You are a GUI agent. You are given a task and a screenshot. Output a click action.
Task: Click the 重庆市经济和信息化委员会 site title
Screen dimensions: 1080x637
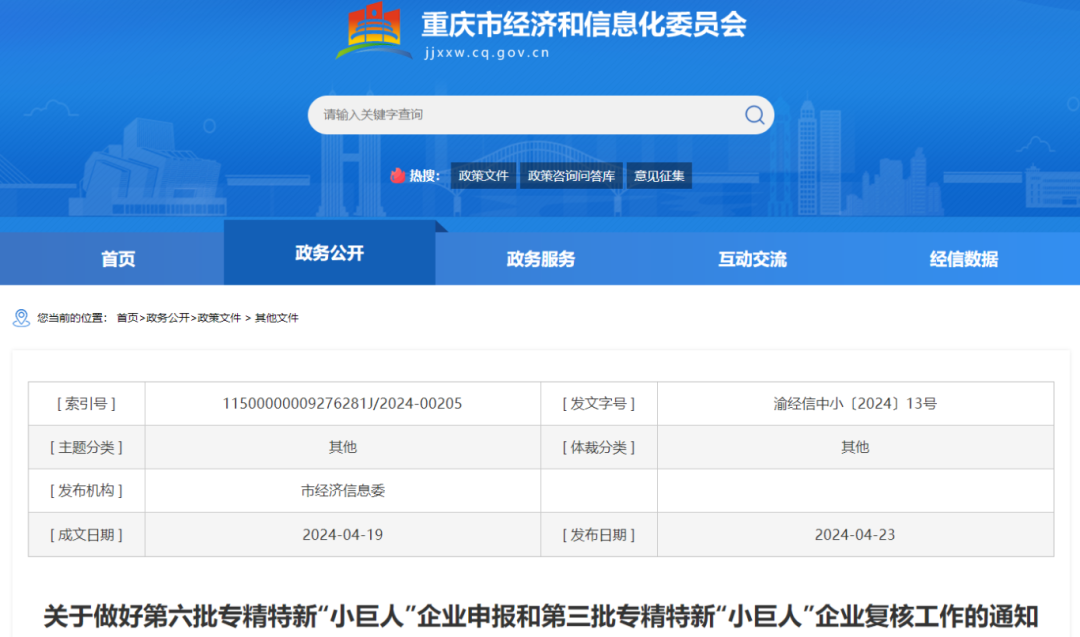click(583, 24)
